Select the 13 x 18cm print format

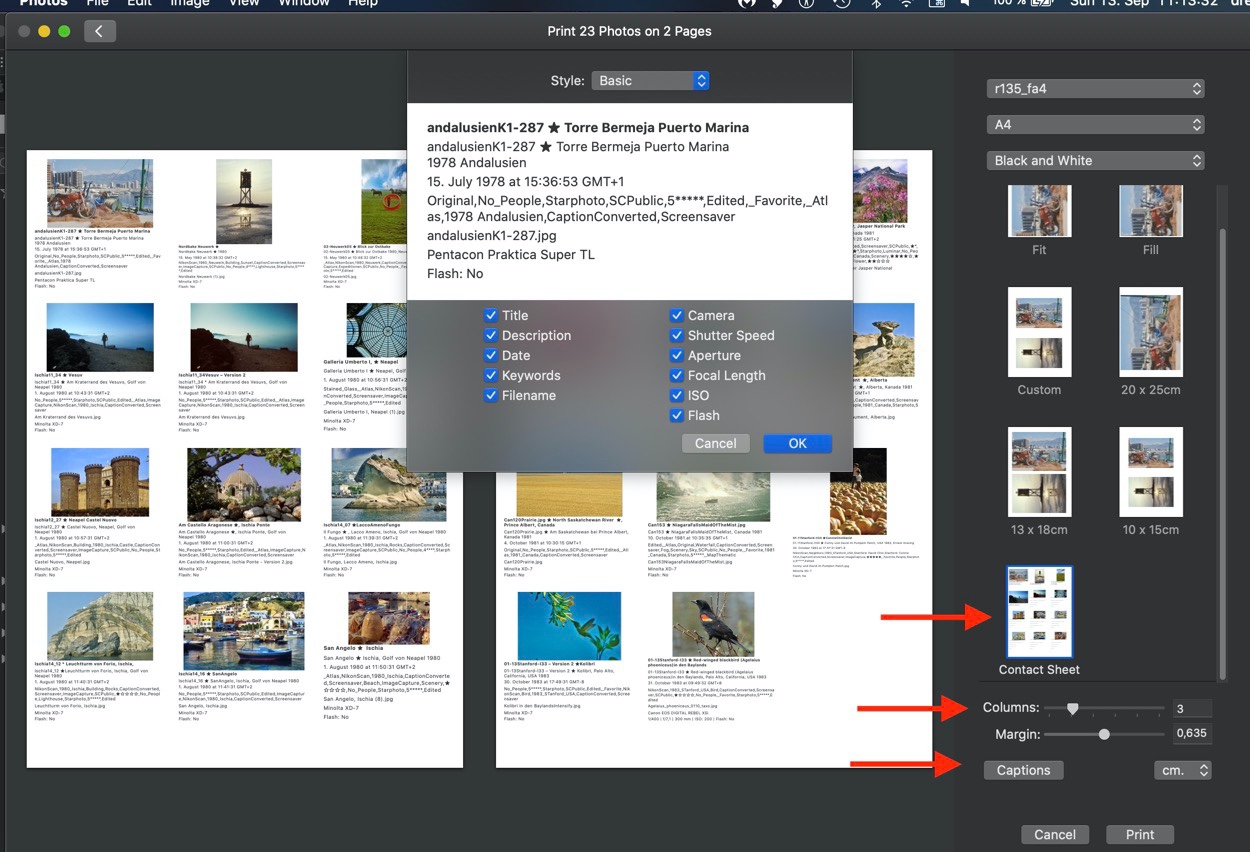[1039, 471]
